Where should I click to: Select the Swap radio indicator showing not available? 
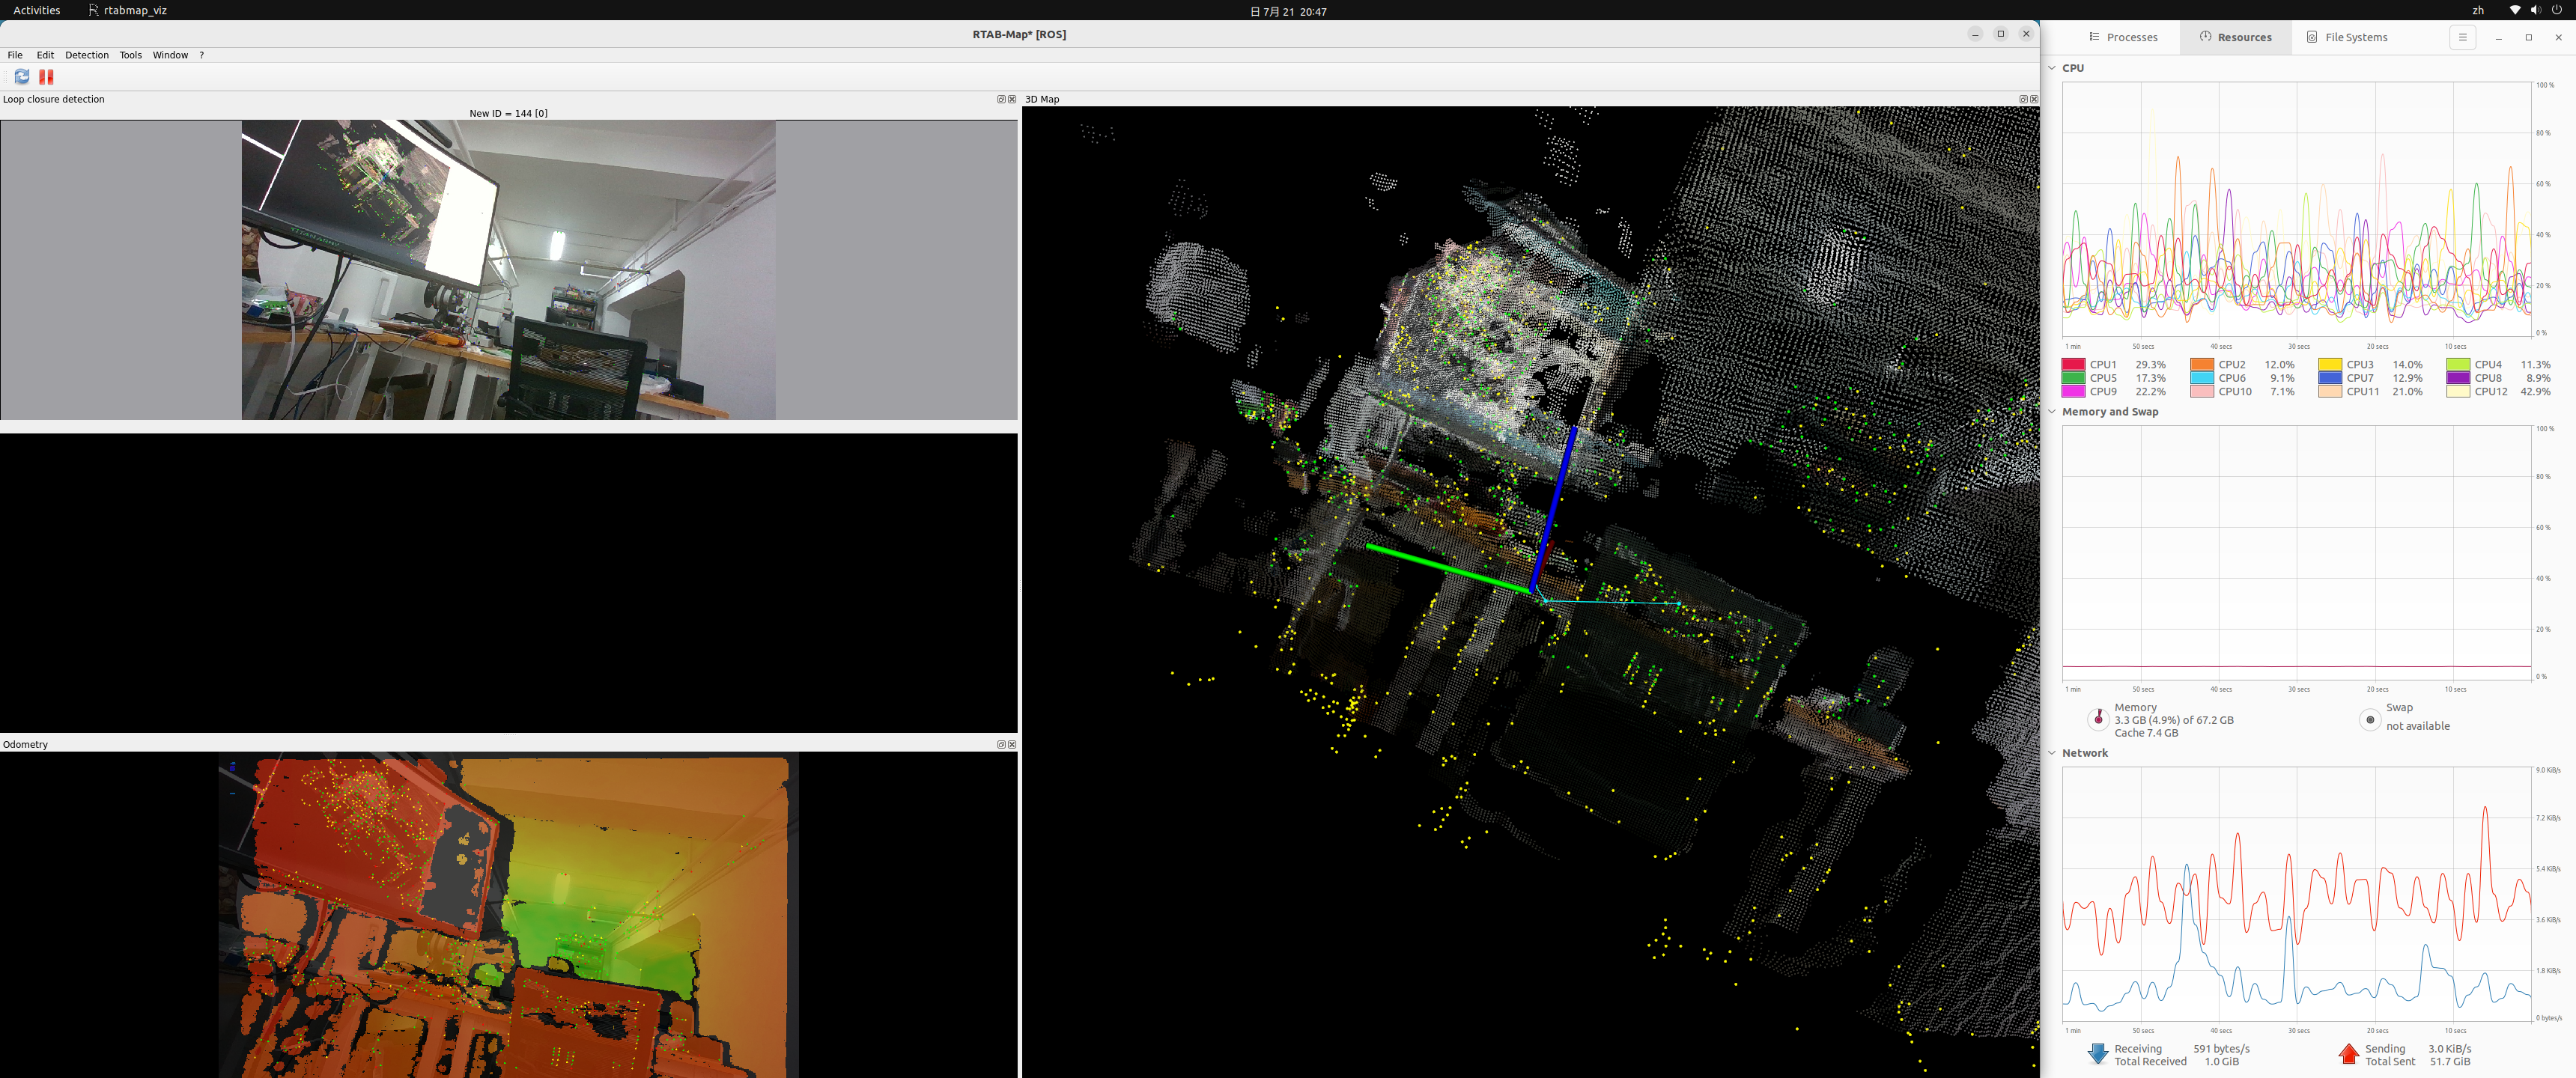[2369, 720]
